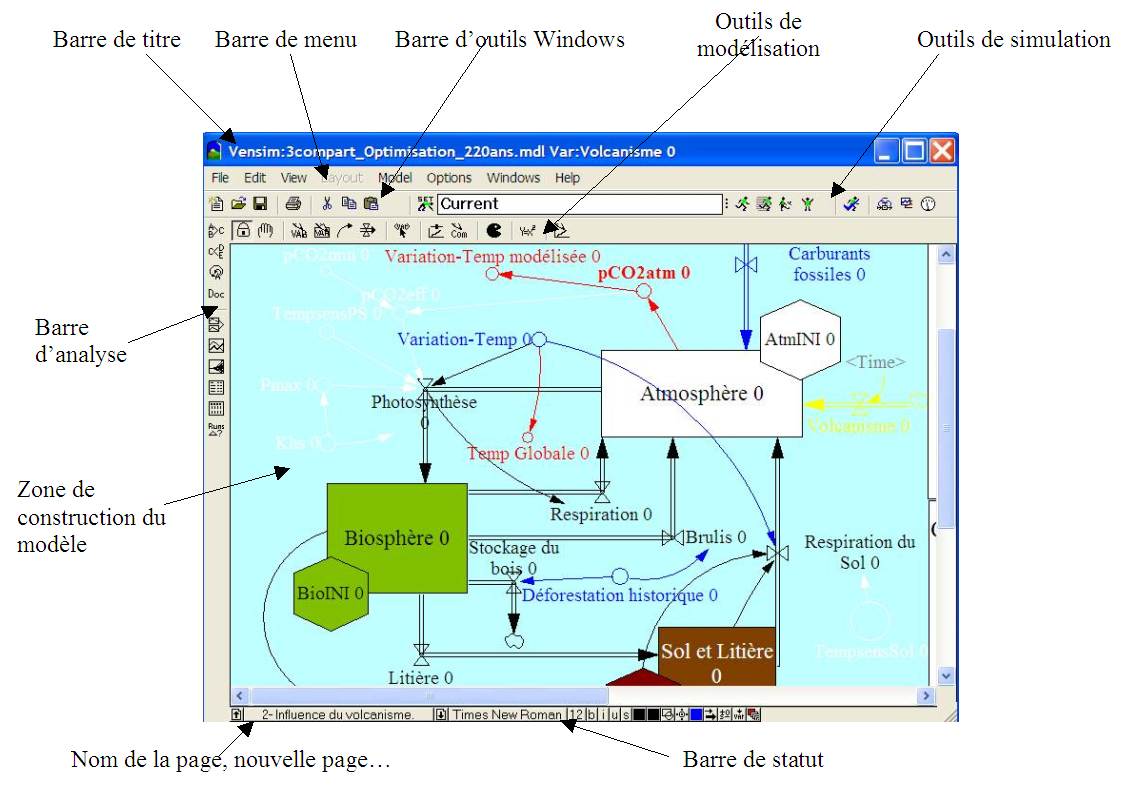Click the Pac-Man delete tool
Viewport: 1130px width, 788px height.
[494, 230]
